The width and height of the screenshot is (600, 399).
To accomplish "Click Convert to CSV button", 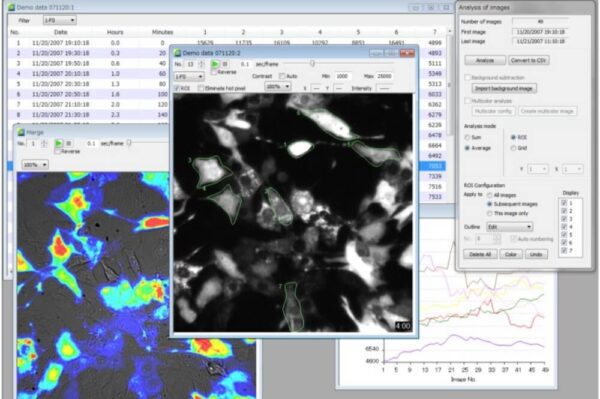I will pos(528,60).
